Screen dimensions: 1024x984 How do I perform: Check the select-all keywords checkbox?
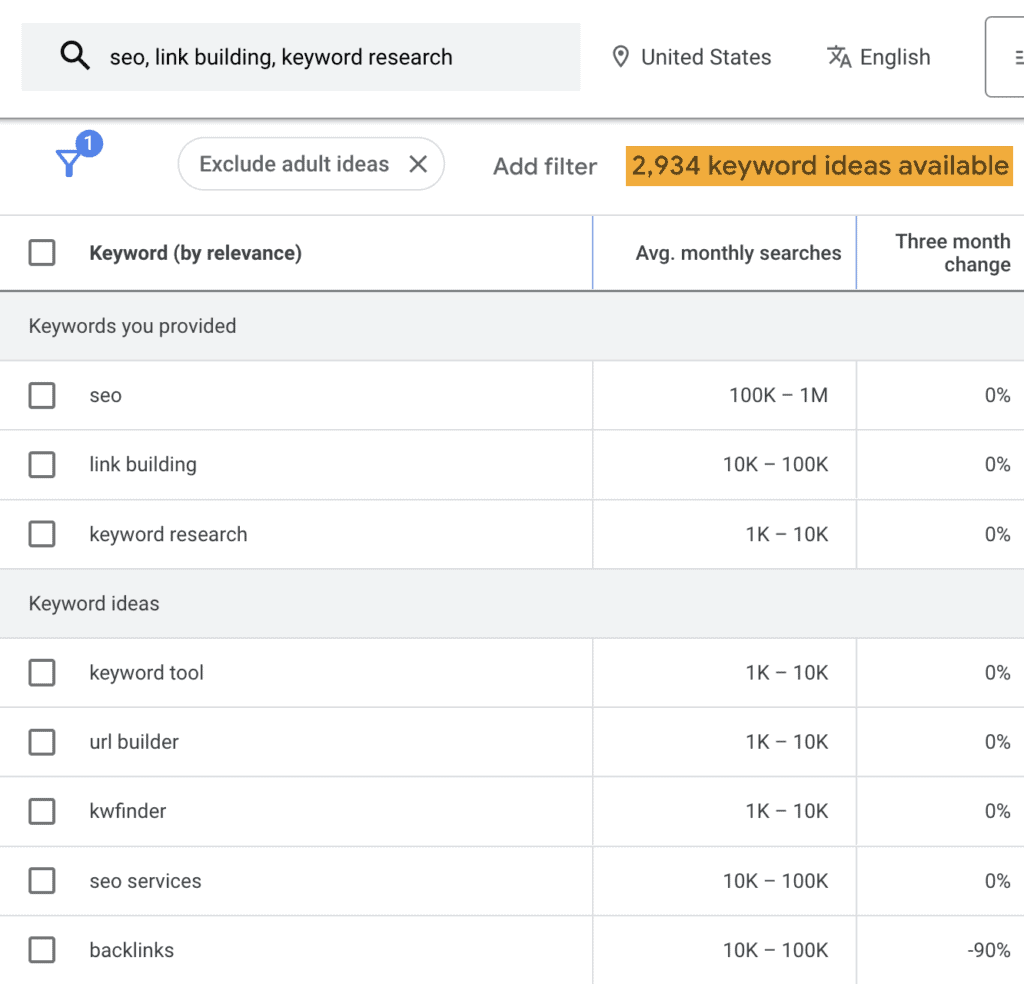[x=41, y=252]
